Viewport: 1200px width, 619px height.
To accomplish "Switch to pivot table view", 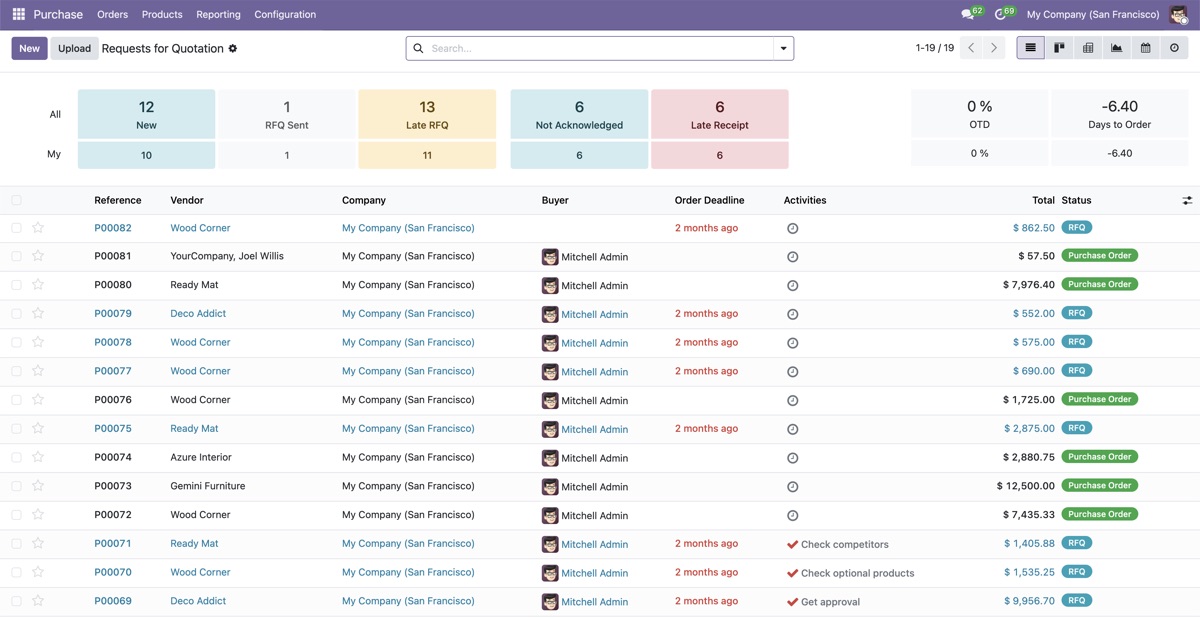I will coord(1088,47).
